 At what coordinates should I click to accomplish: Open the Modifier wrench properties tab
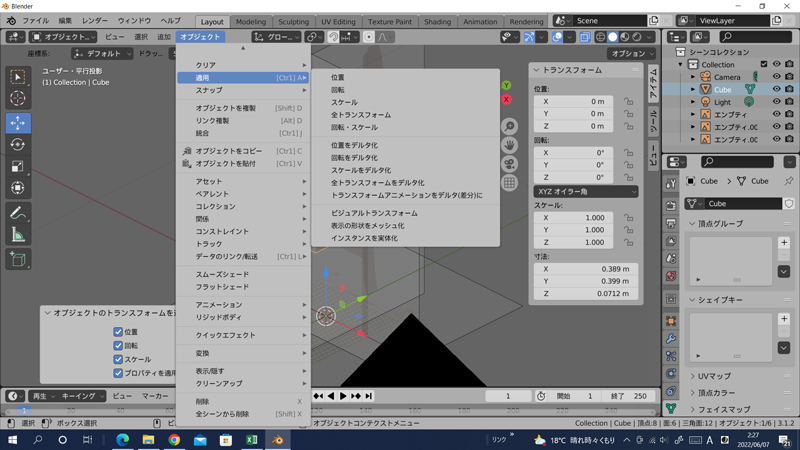[671, 338]
